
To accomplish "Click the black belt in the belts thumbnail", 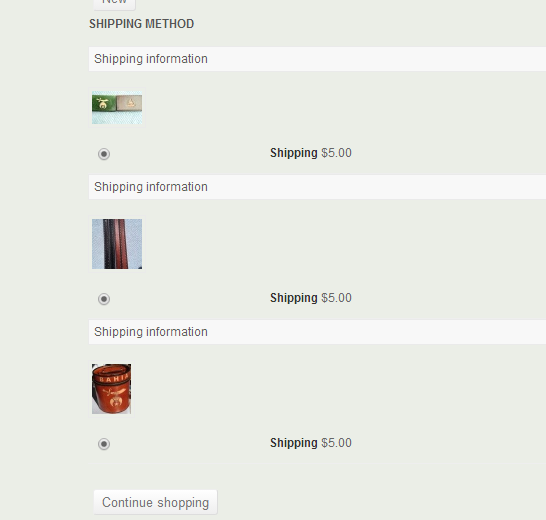I will [x=109, y=244].
